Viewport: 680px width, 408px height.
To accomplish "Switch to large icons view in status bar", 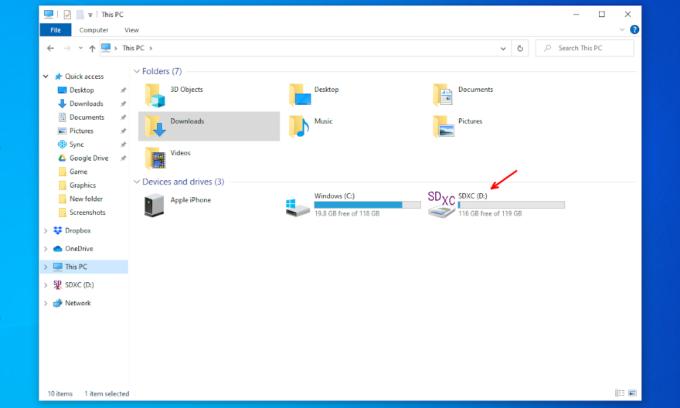I will pos(633,394).
